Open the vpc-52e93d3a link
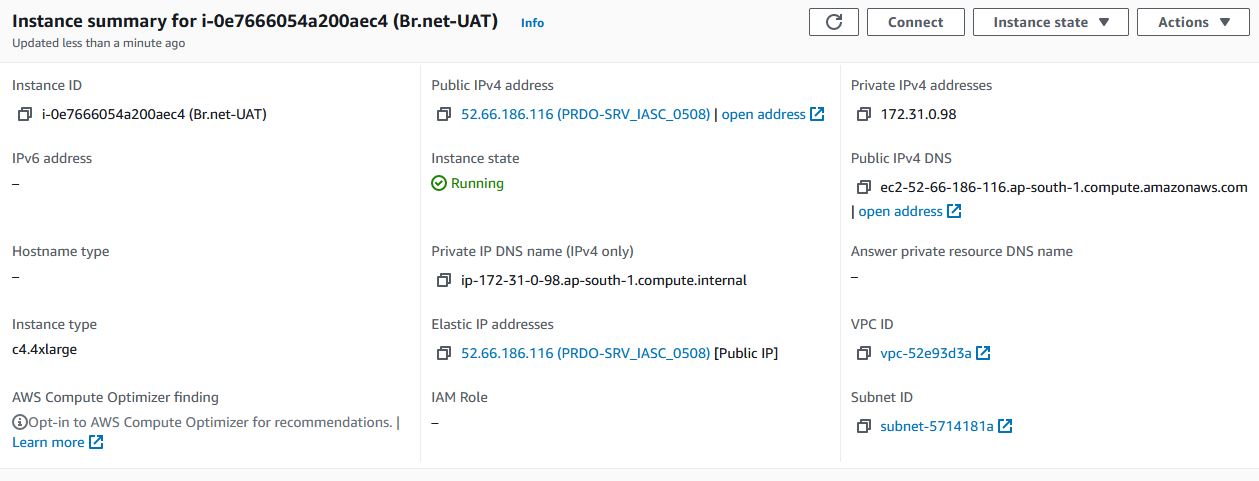Viewport: 1259px width, 481px height. tap(935, 353)
